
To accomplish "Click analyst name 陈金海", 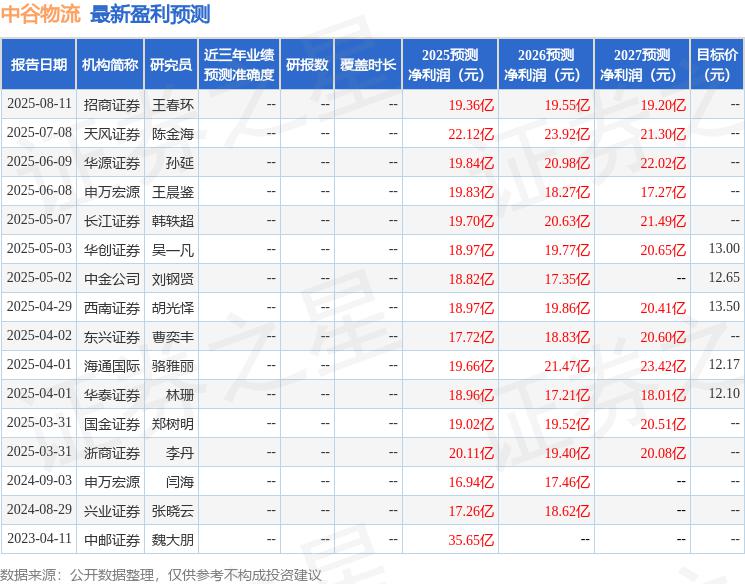I will point(173,134).
